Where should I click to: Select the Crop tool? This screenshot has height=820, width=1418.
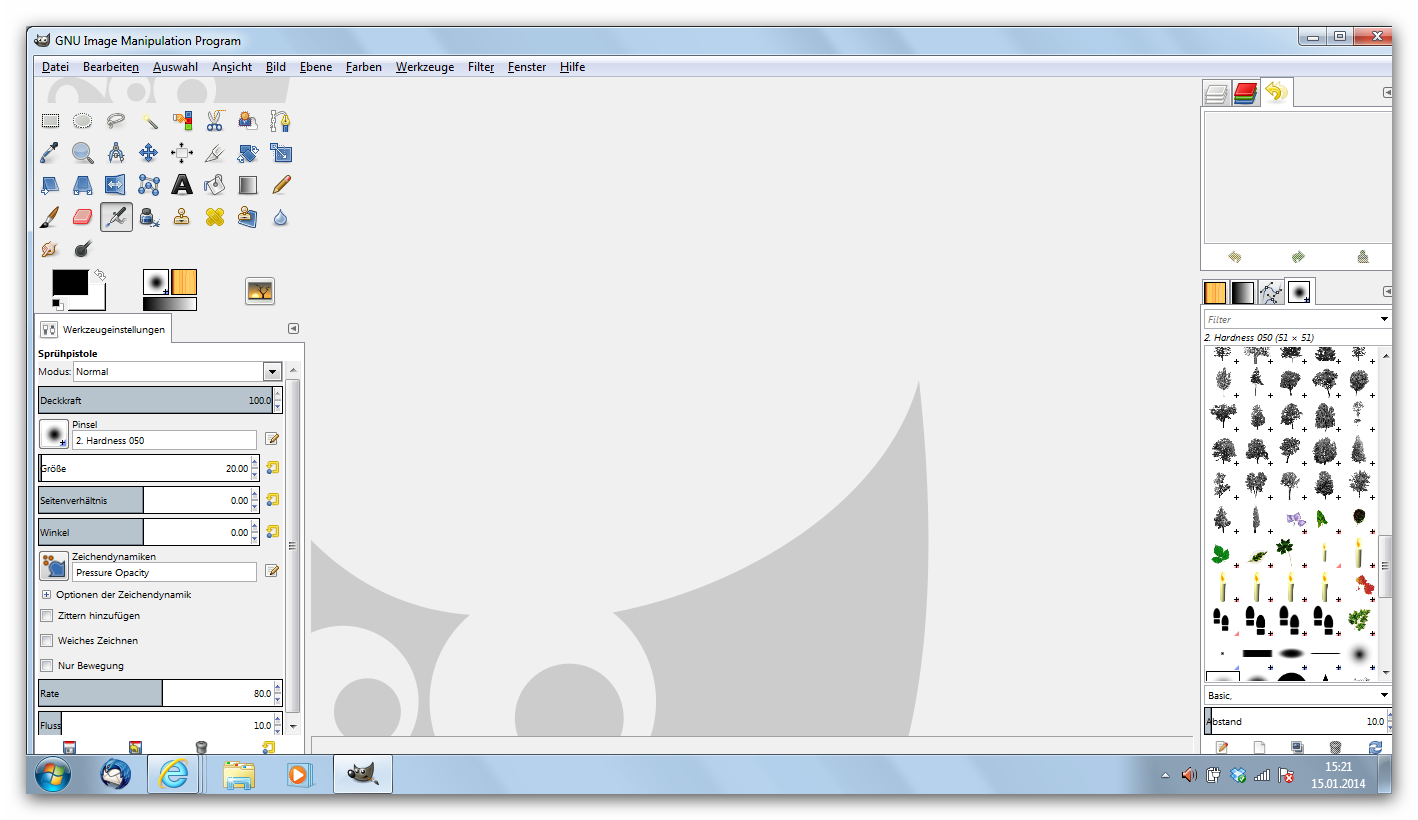(215, 153)
